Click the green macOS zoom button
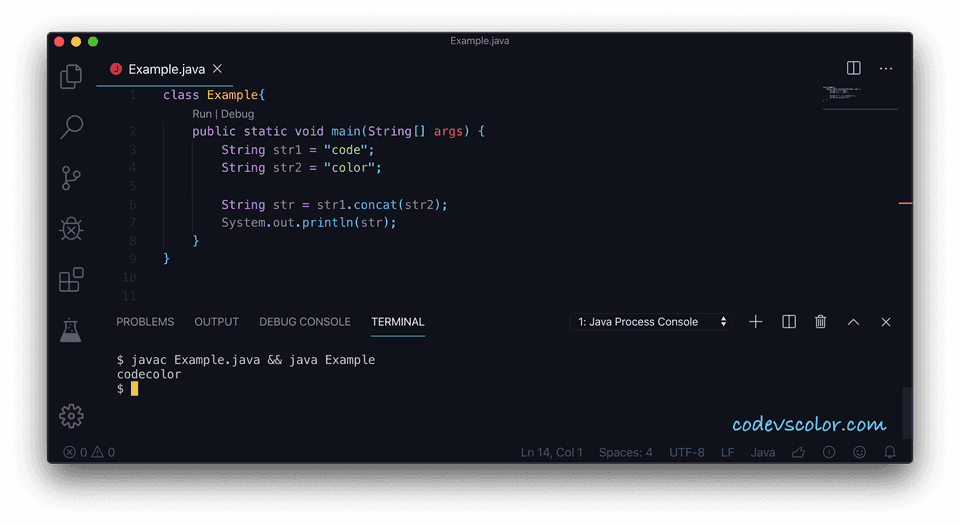 tap(93, 41)
